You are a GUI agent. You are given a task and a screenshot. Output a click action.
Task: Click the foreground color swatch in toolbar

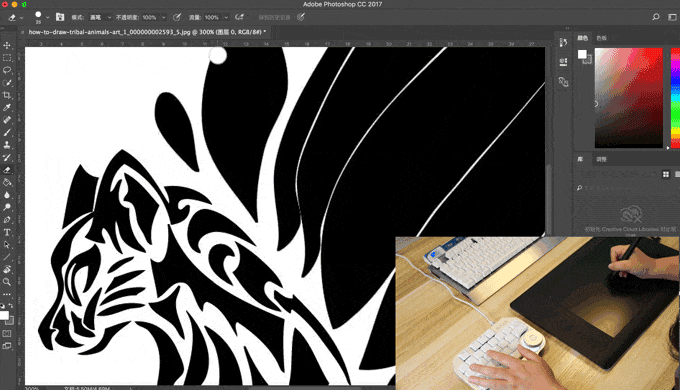(4, 315)
